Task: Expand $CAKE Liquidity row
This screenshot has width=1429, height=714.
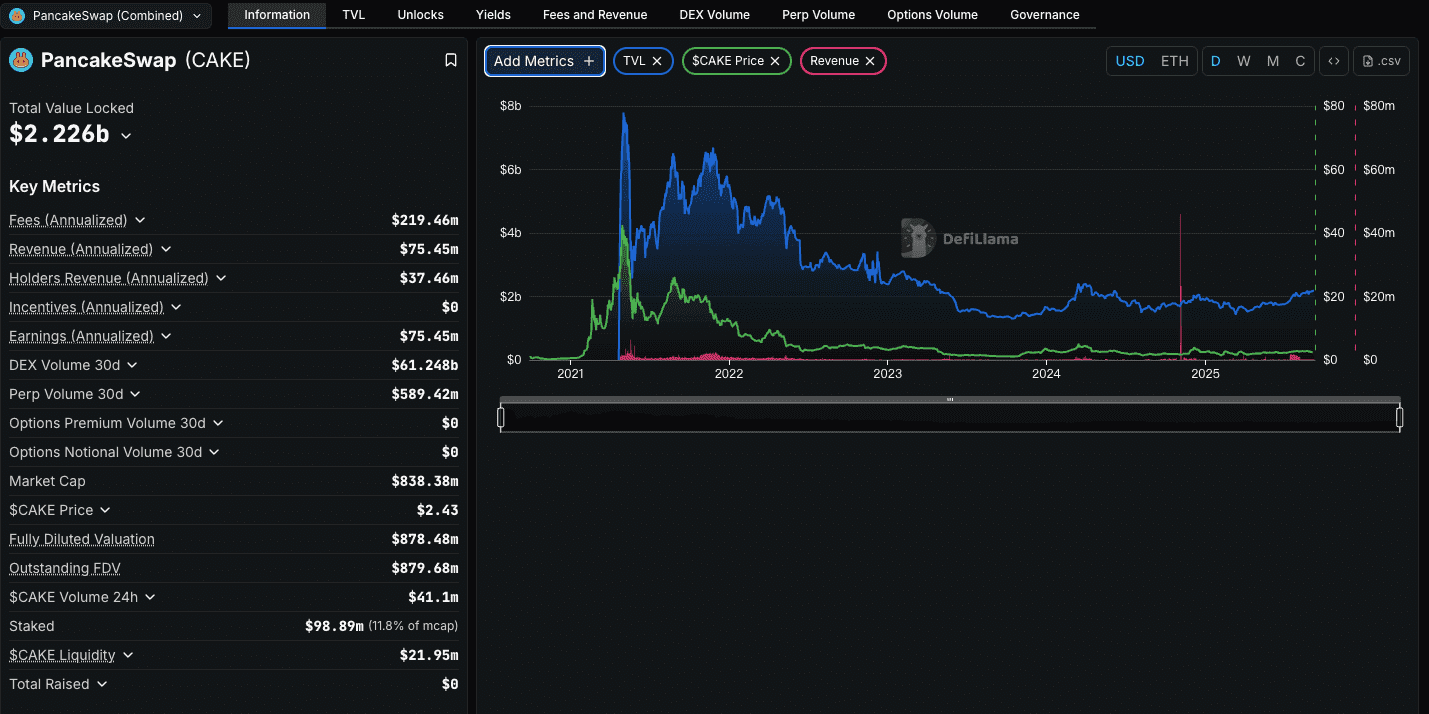Action: [128, 655]
